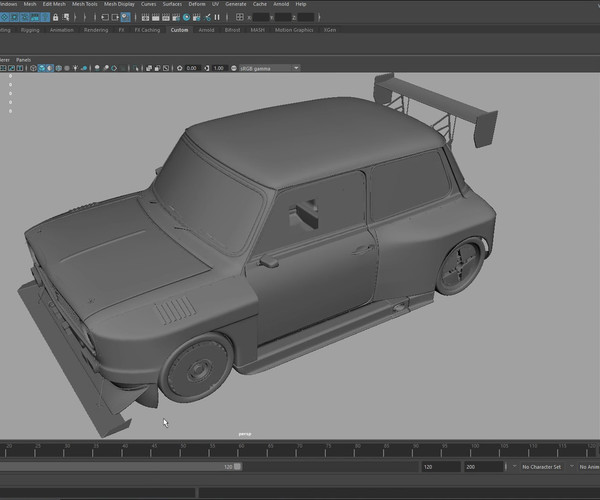
Task: Open the Hypershade round blue icon
Action: click(x=186, y=17)
